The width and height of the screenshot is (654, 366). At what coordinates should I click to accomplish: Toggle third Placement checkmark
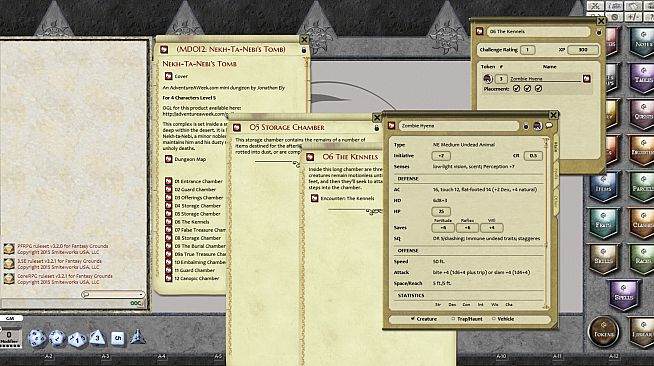pyautogui.click(x=538, y=88)
